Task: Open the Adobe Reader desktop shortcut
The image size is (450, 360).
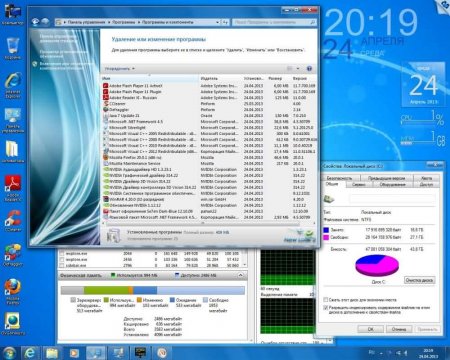Action: click(x=13, y=188)
